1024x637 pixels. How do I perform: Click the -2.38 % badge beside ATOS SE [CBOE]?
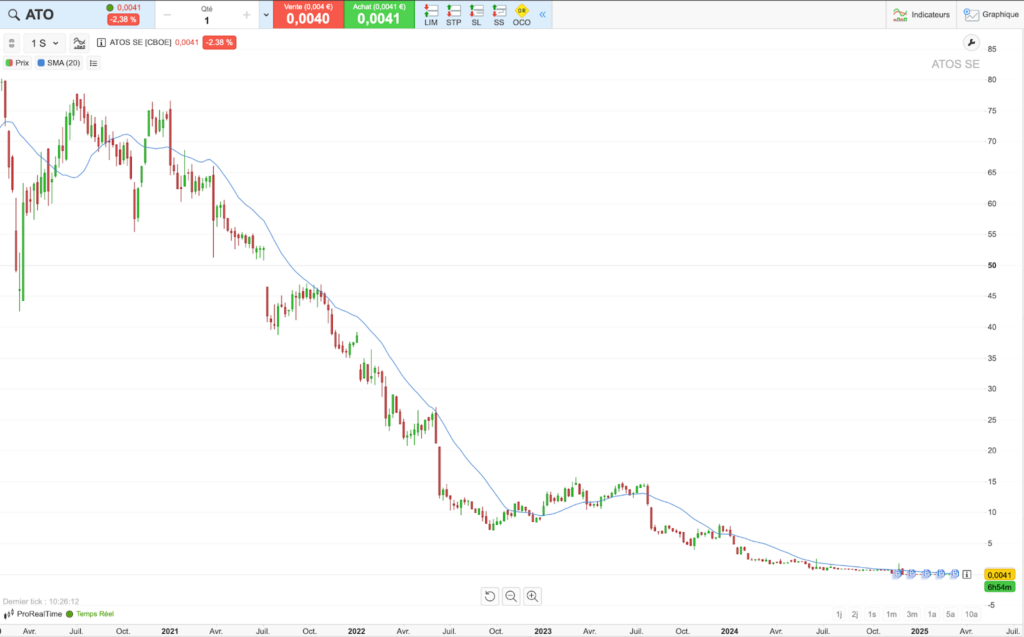219,42
